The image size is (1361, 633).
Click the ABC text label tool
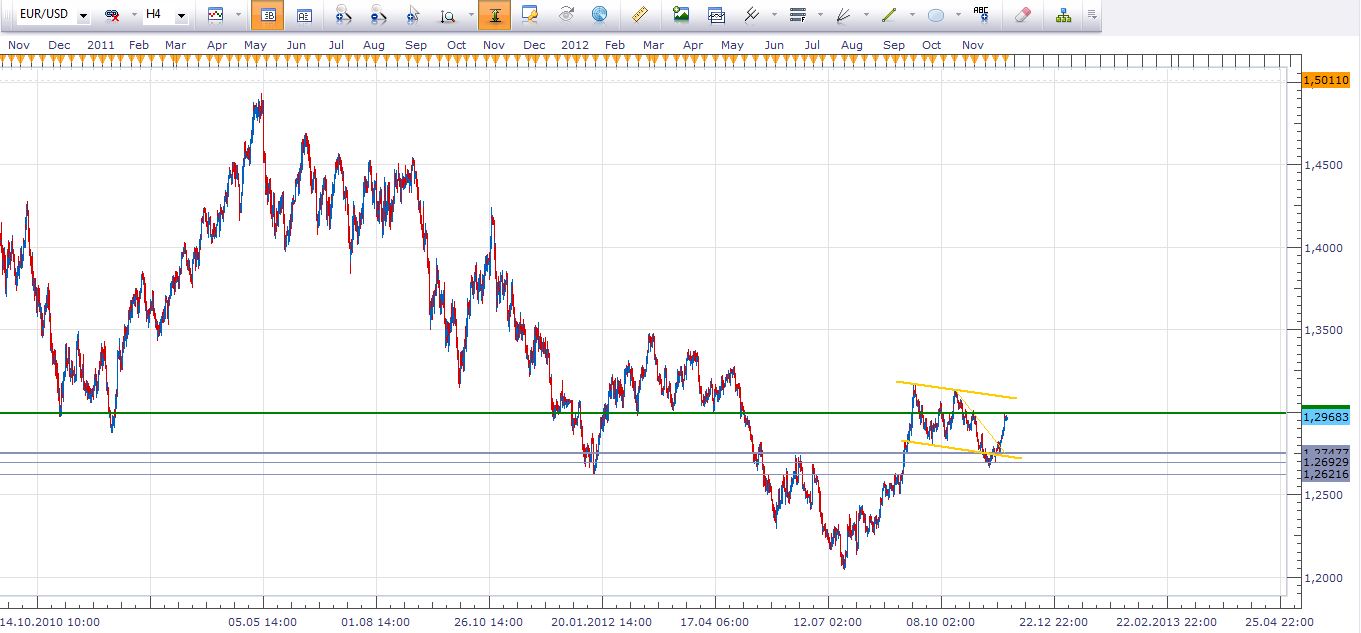[x=981, y=15]
